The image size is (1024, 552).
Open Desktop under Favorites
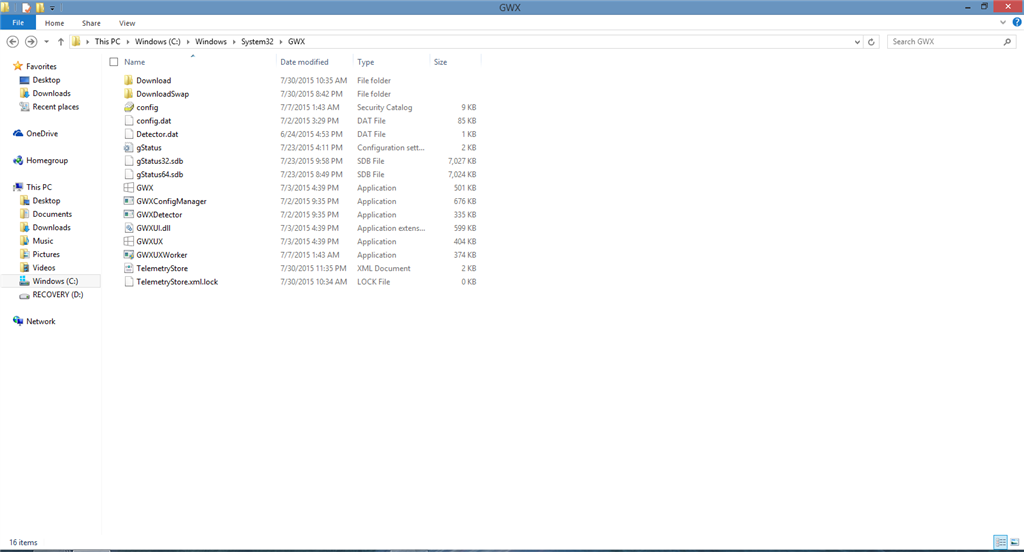pos(46,80)
